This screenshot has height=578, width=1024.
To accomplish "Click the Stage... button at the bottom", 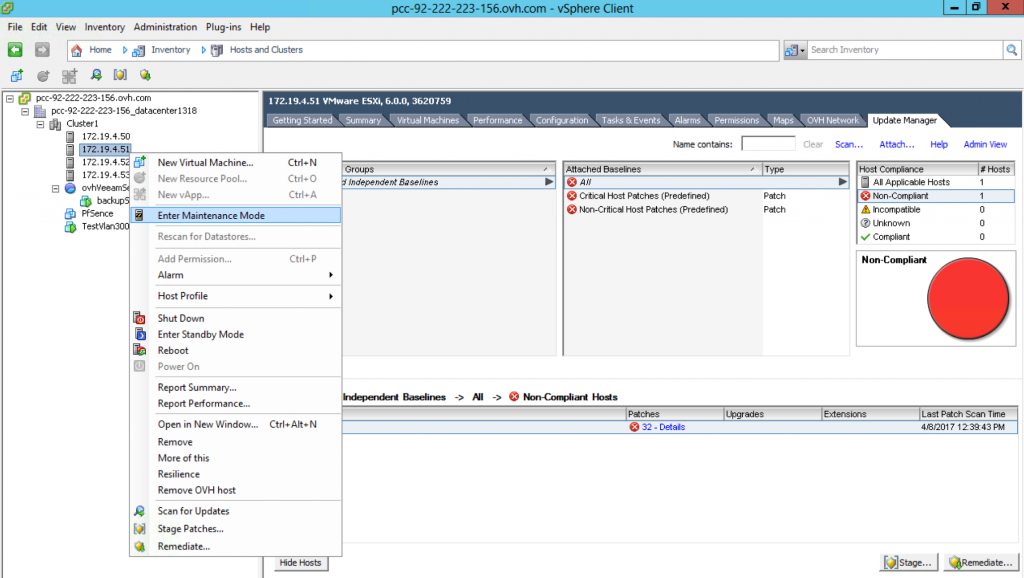I will click(908, 562).
